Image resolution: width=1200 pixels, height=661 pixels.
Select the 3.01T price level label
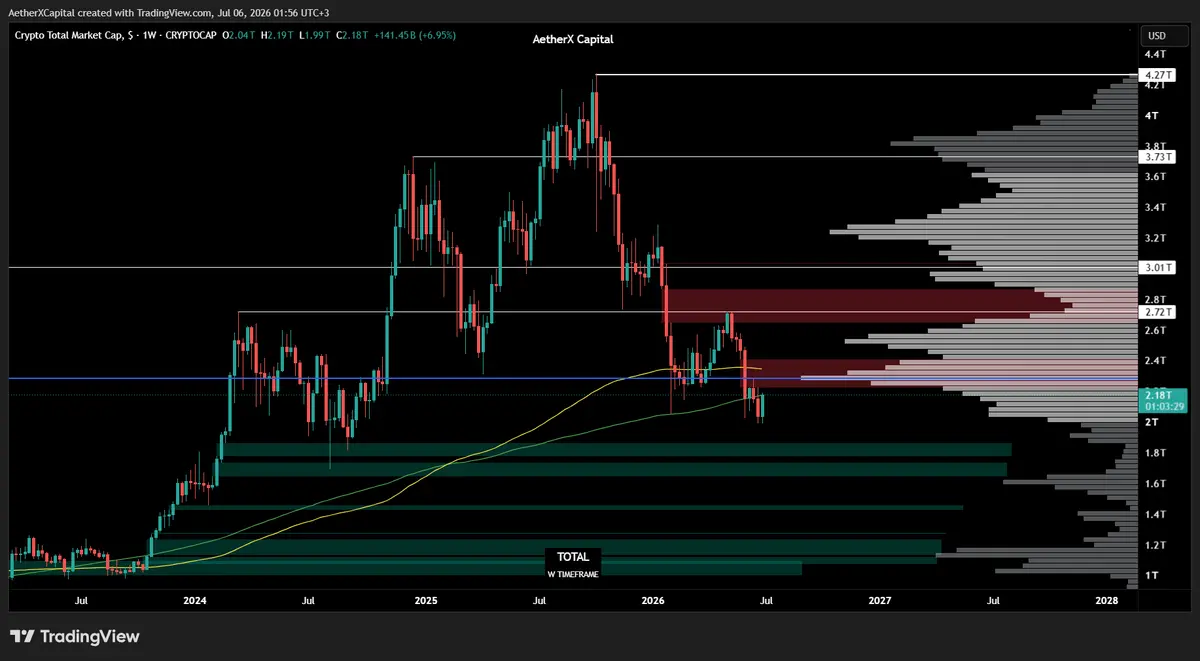(1156, 267)
